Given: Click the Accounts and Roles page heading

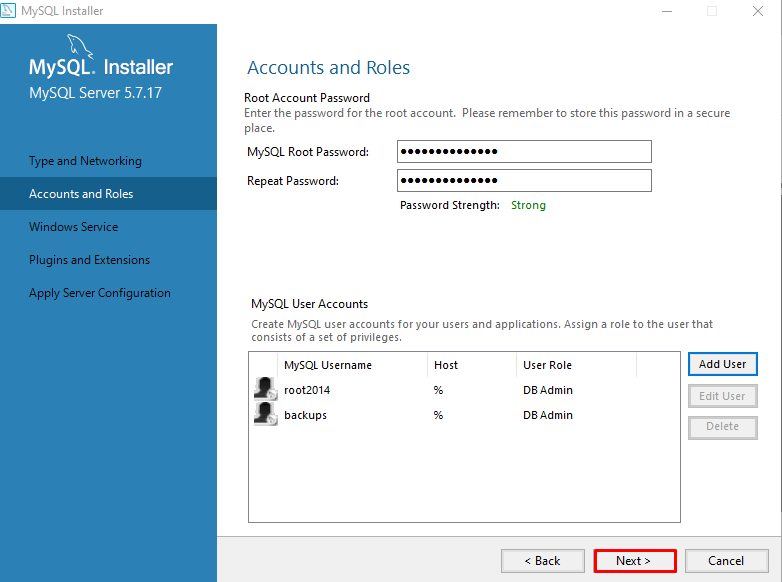Looking at the screenshot, I should [x=329, y=67].
